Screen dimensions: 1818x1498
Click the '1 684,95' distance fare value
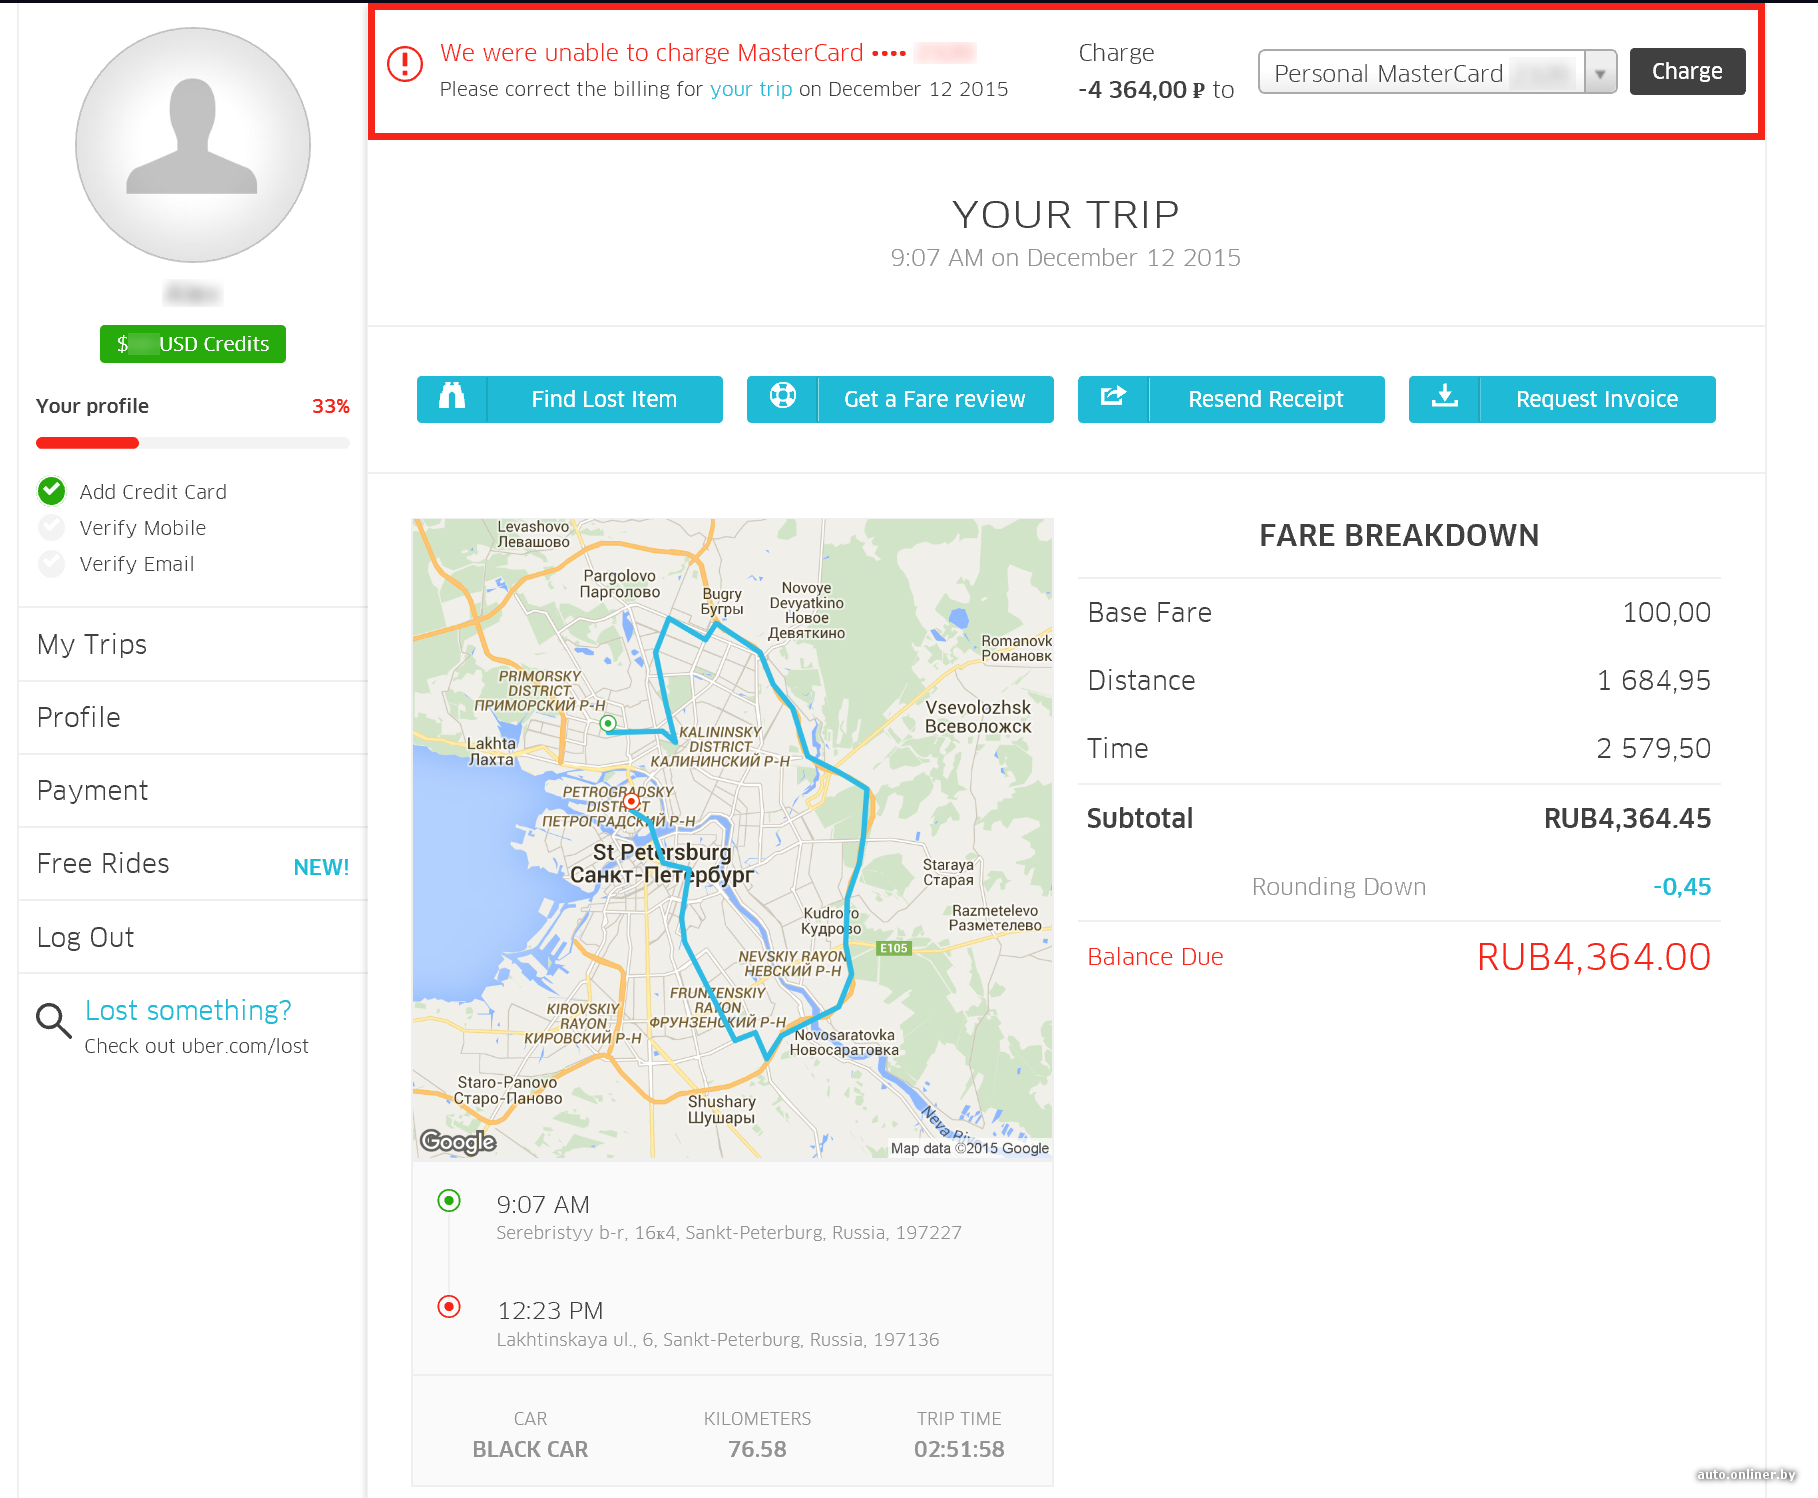point(1654,680)
